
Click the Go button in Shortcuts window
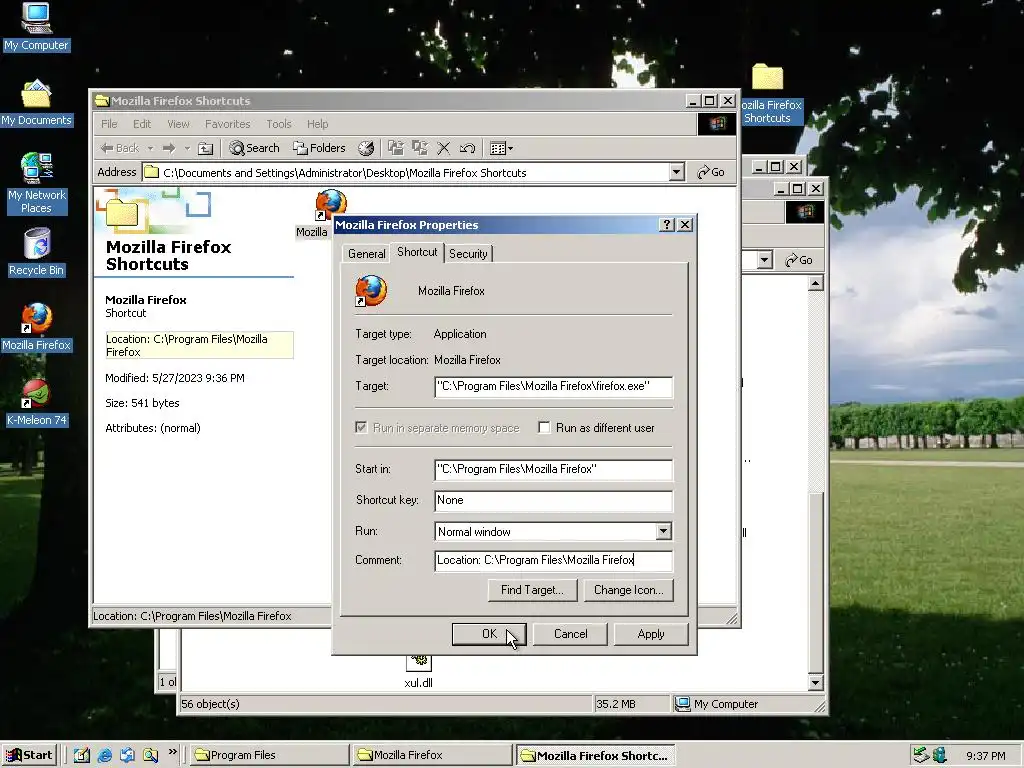(711, 172)
